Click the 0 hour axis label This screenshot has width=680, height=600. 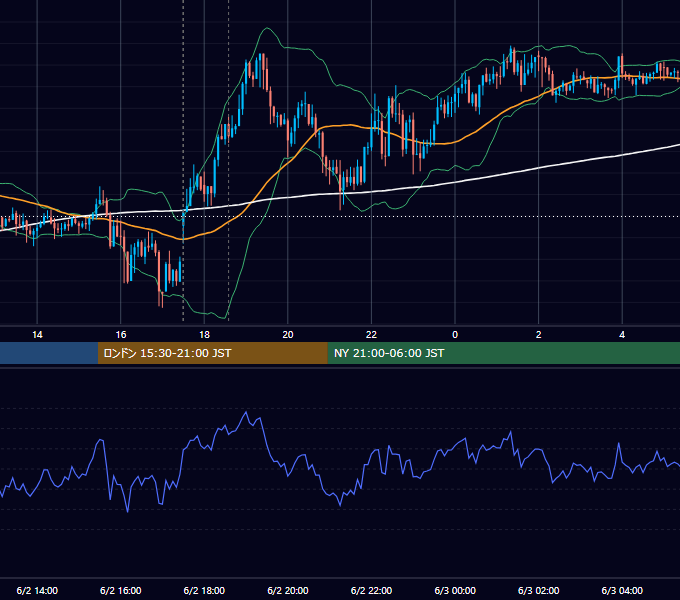[455, 335]
